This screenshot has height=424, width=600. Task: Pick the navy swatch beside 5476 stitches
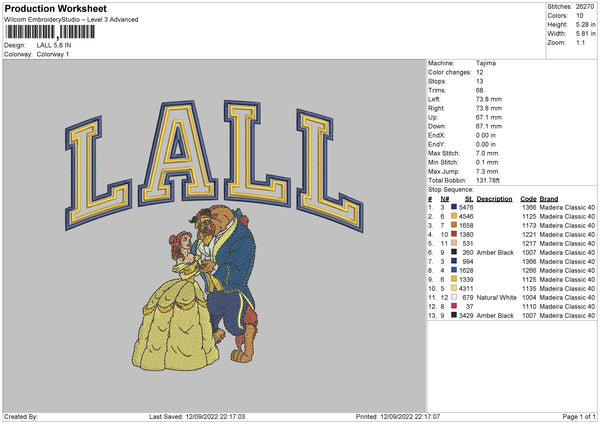454,207
